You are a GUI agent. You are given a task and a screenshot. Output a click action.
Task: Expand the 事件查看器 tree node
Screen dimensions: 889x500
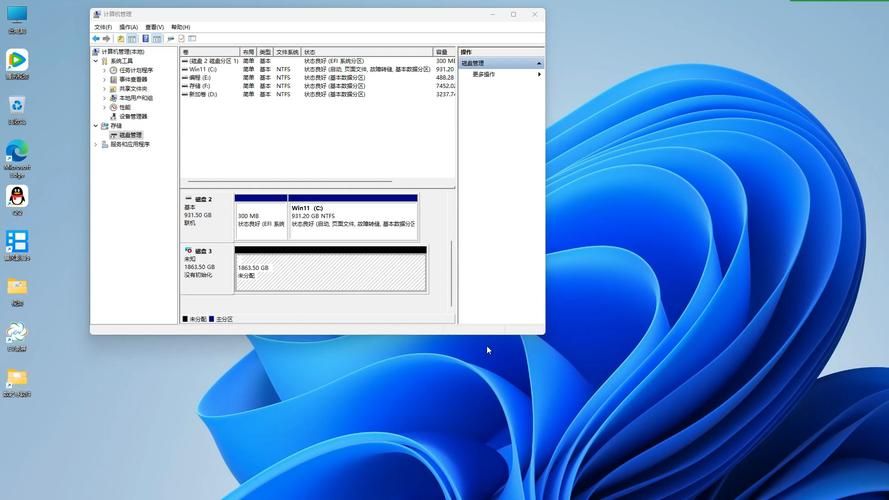coord(104,79)
